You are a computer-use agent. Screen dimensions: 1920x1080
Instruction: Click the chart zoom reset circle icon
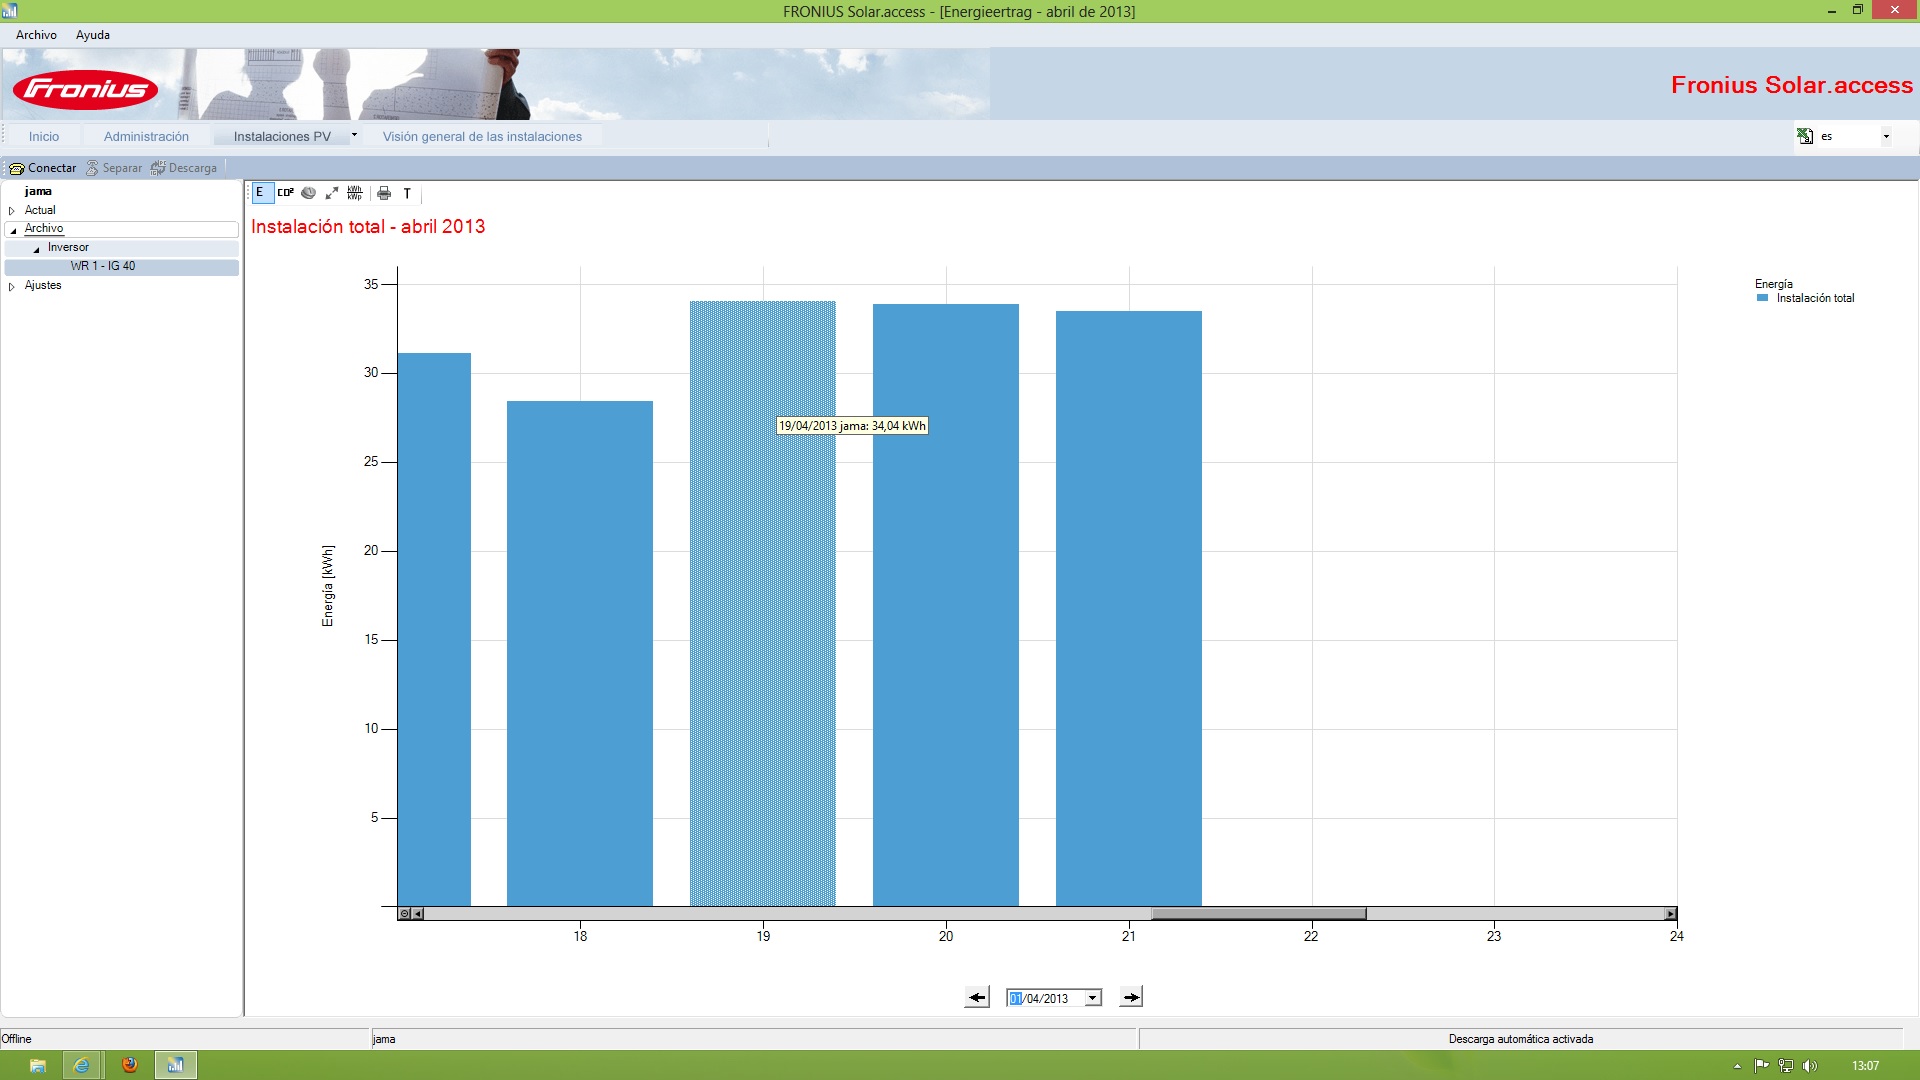pyautogui.click(x=404, y=913)
